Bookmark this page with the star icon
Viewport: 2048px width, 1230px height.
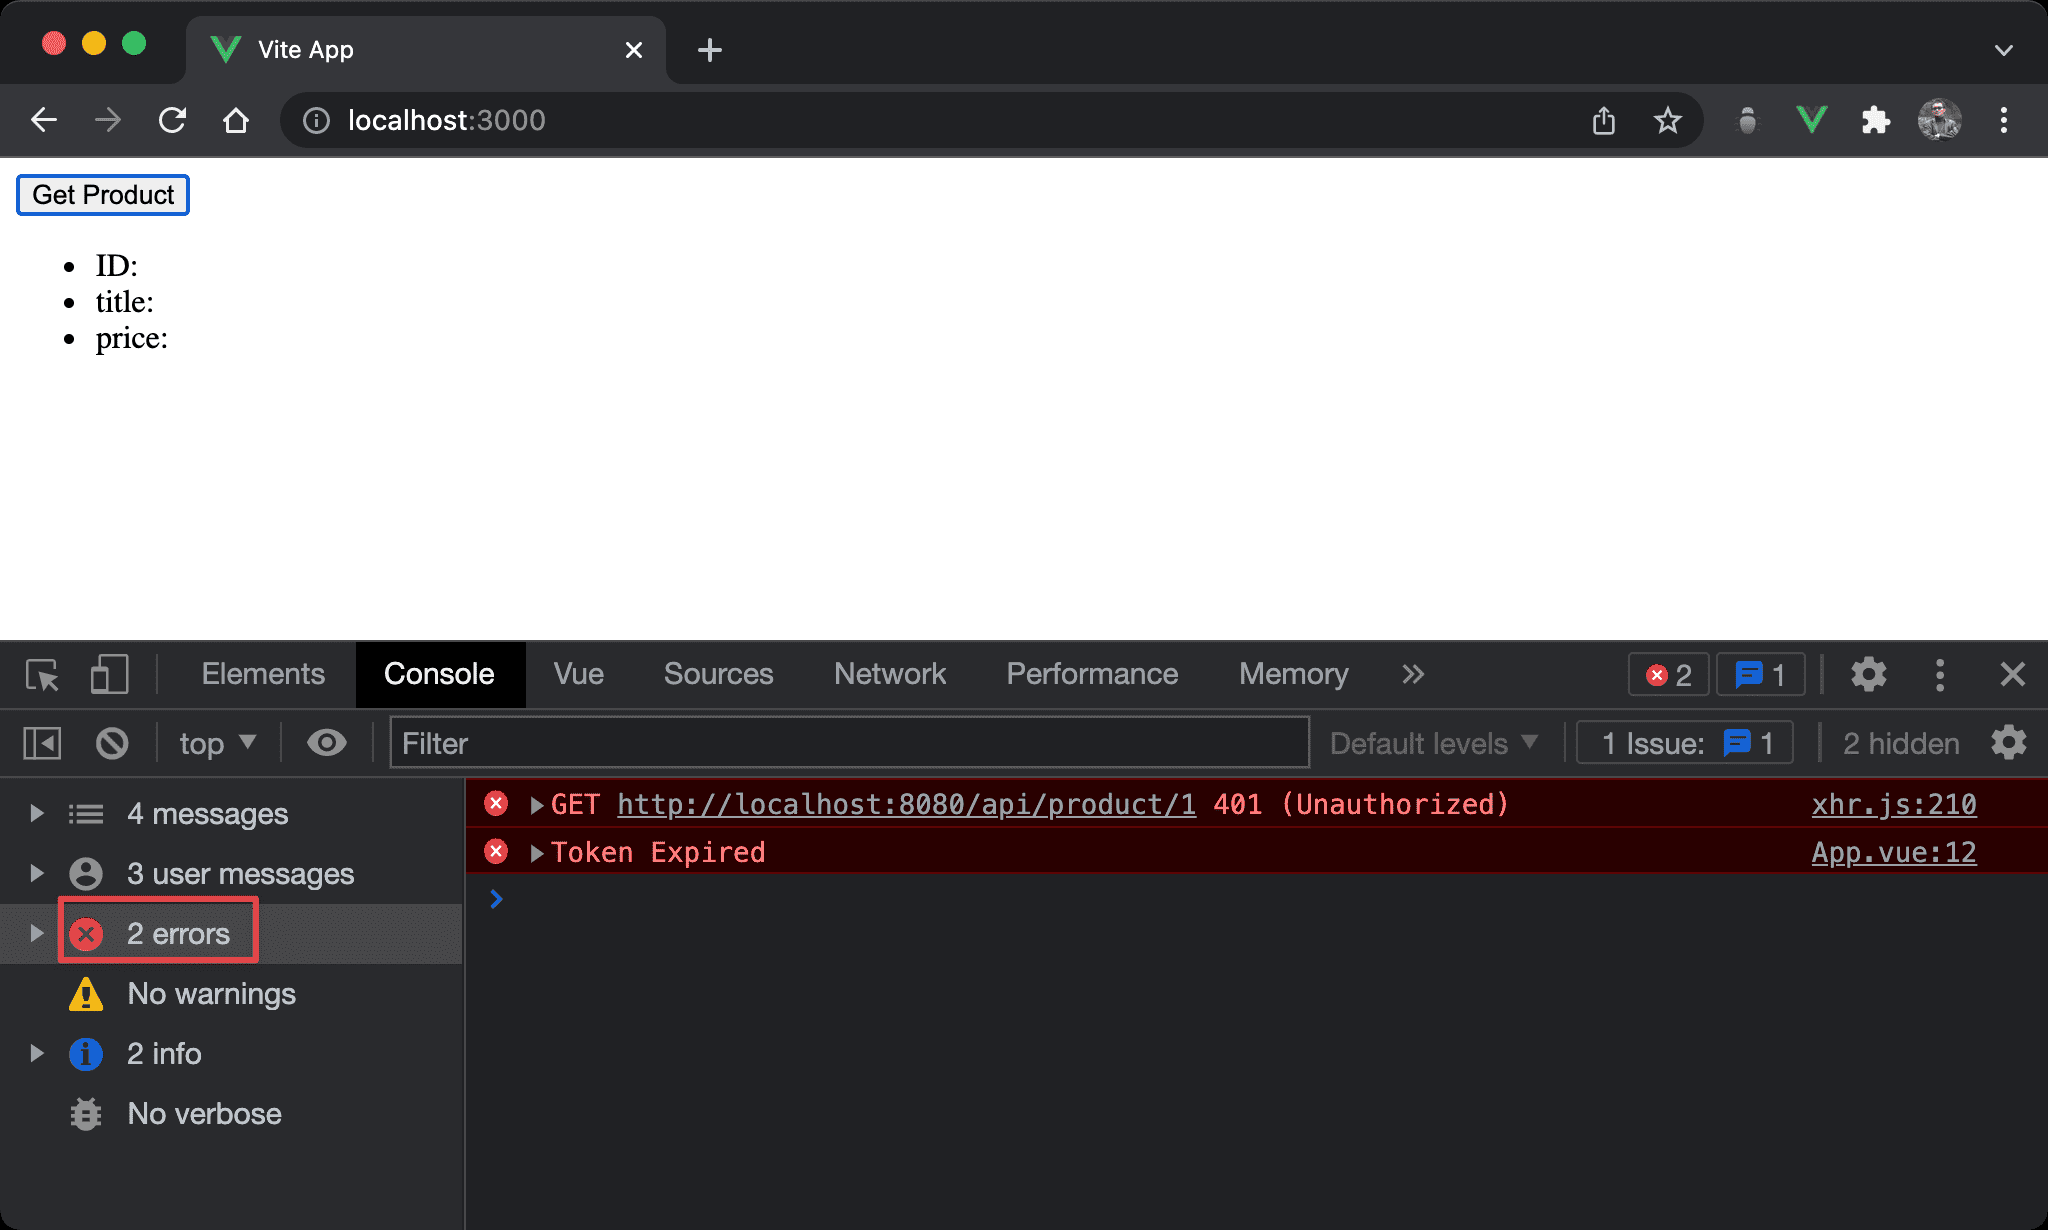point(1667,121)
